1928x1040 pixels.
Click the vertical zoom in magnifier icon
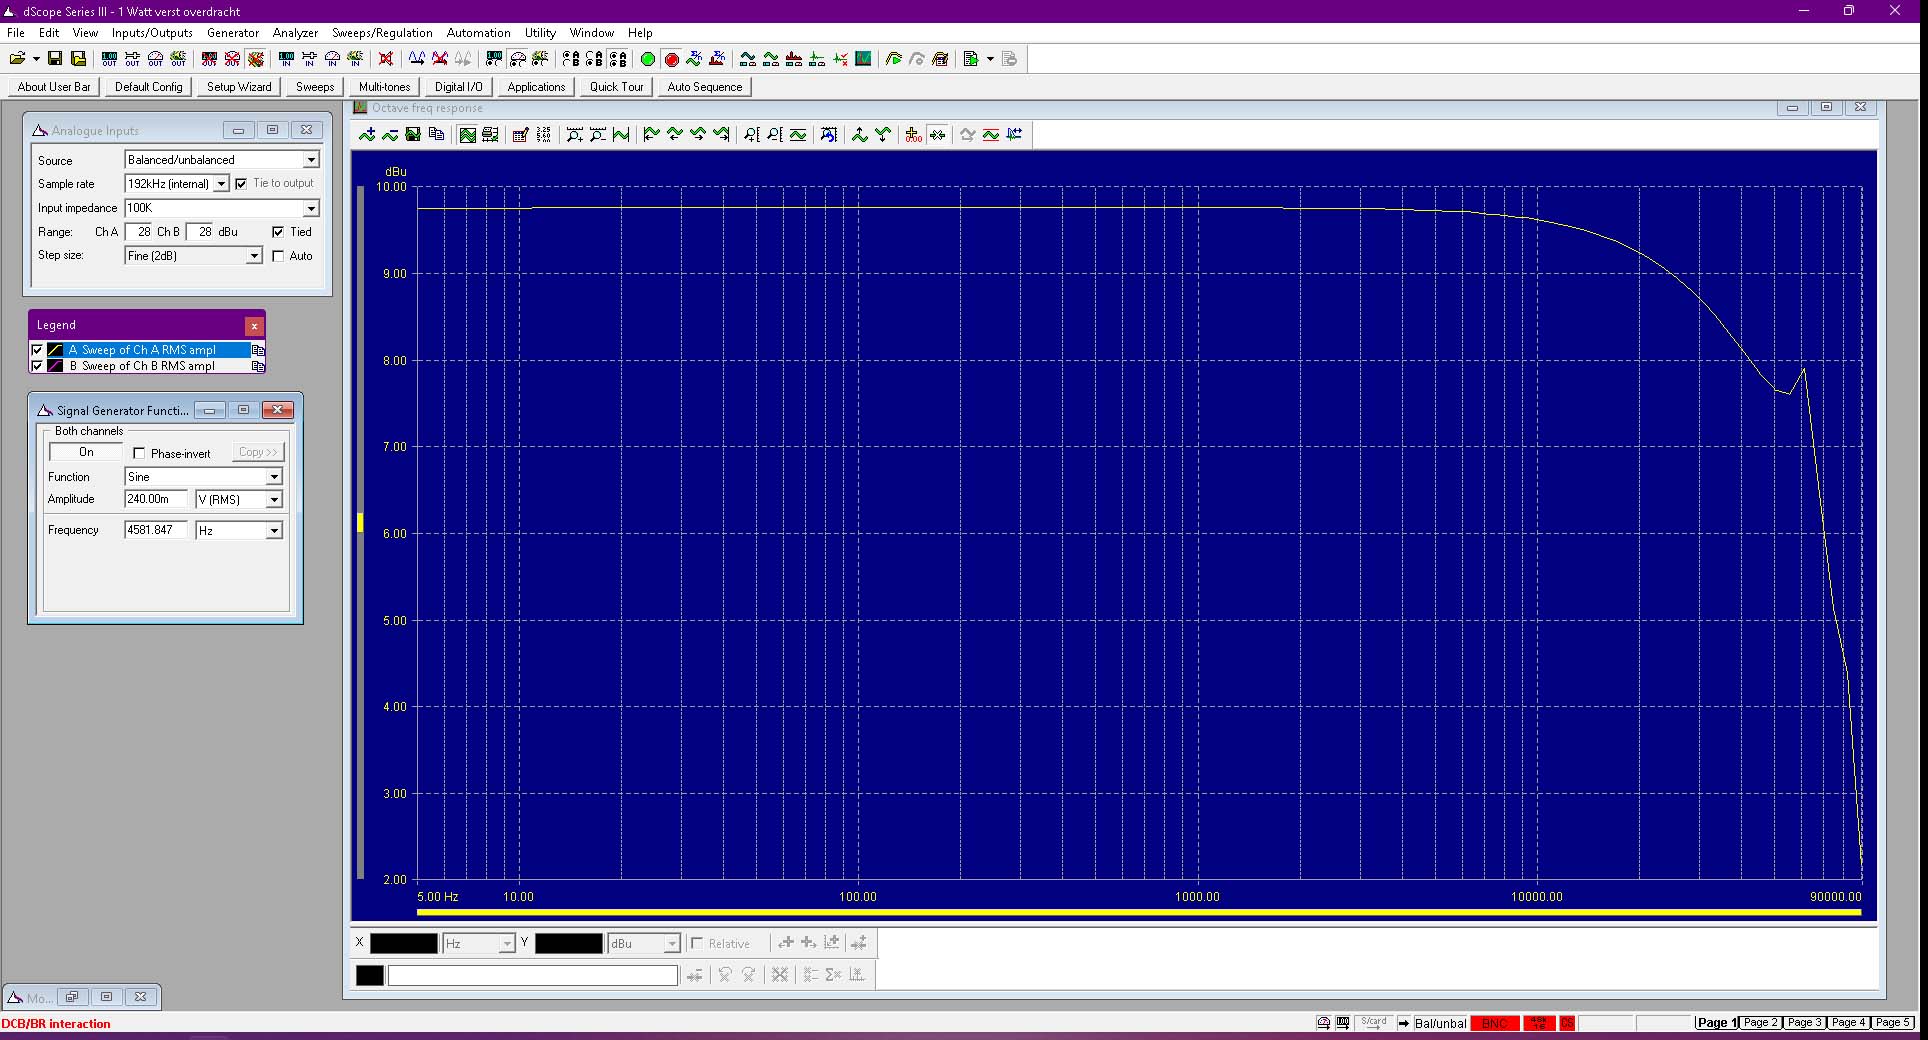coord(752,135)
